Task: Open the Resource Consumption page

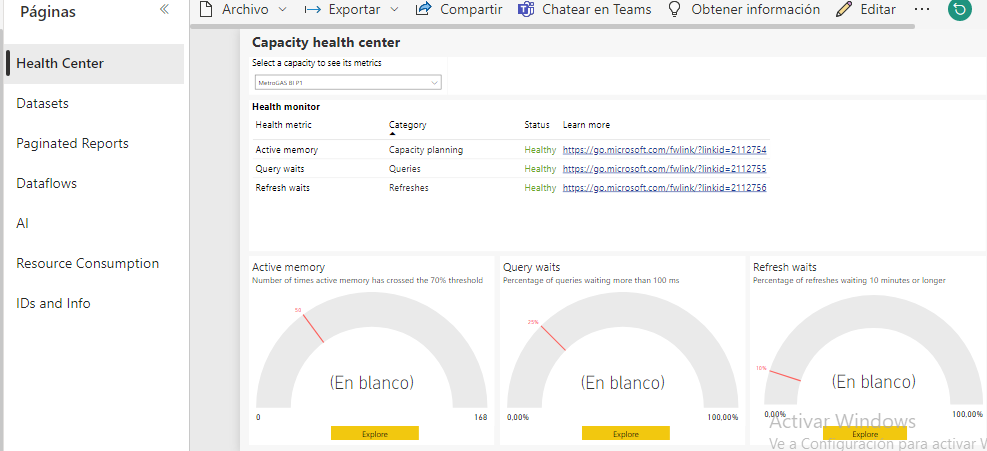Action: click(x=87, y=263)
